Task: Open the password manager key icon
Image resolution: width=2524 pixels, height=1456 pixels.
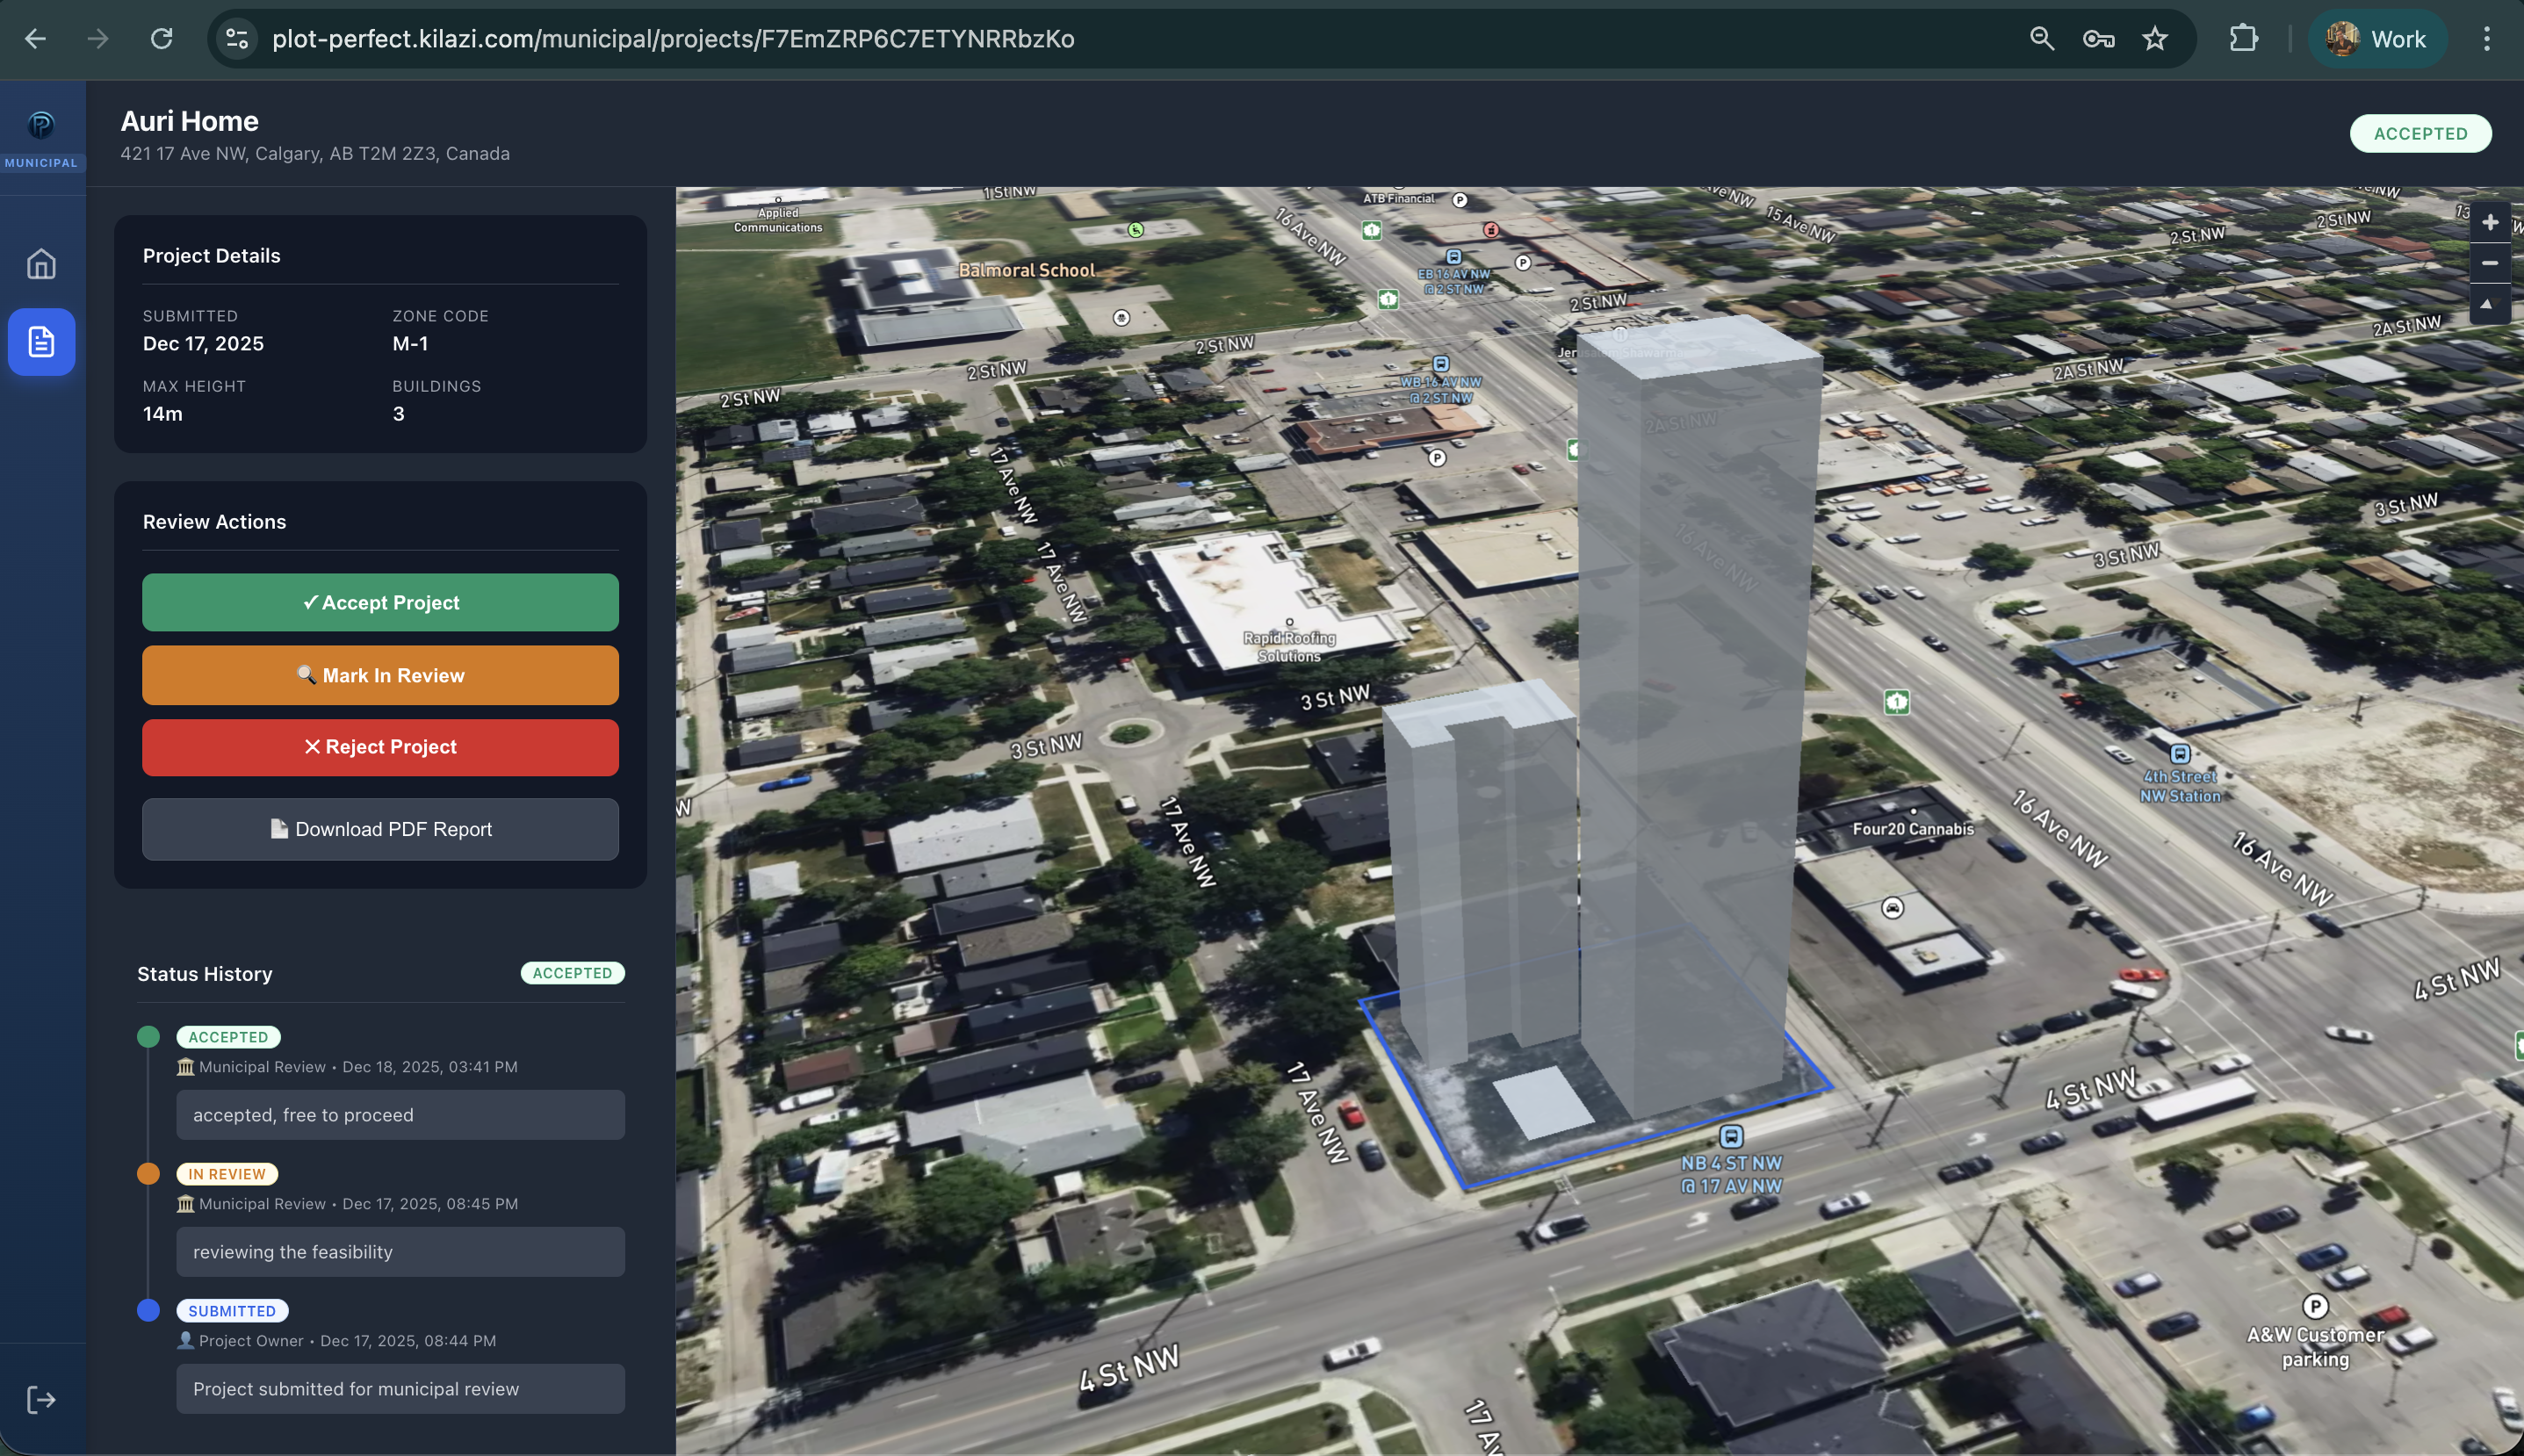Action: (x=2097, y=39)
